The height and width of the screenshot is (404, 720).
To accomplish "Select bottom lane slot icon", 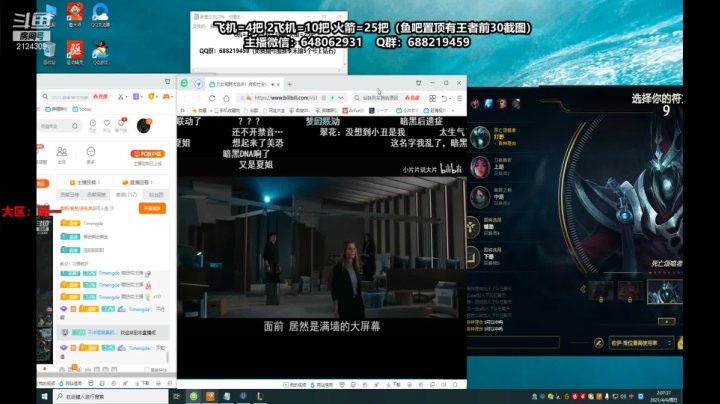I will (473, 257).
